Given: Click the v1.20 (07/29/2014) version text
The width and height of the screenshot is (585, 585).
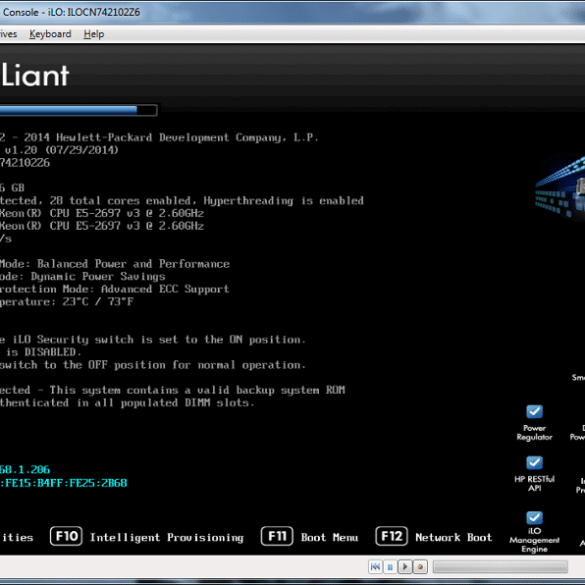Looking at the screenshot, I should point(62,150).
